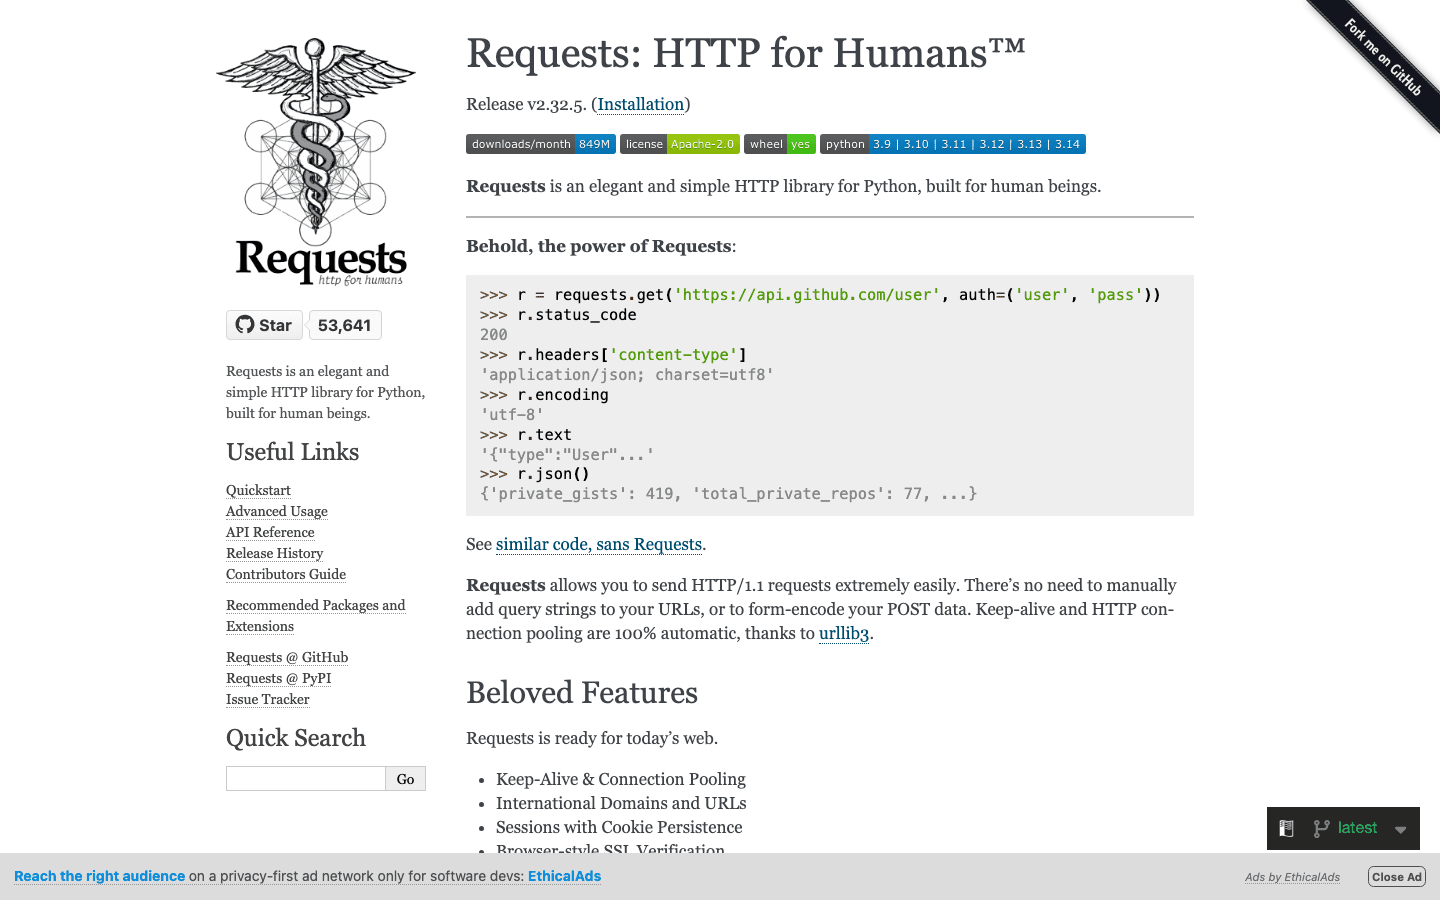Open the Python versions badge
Image resolution: width=1440 pixels, height=900 pixels.
click(x=952, y=143)
